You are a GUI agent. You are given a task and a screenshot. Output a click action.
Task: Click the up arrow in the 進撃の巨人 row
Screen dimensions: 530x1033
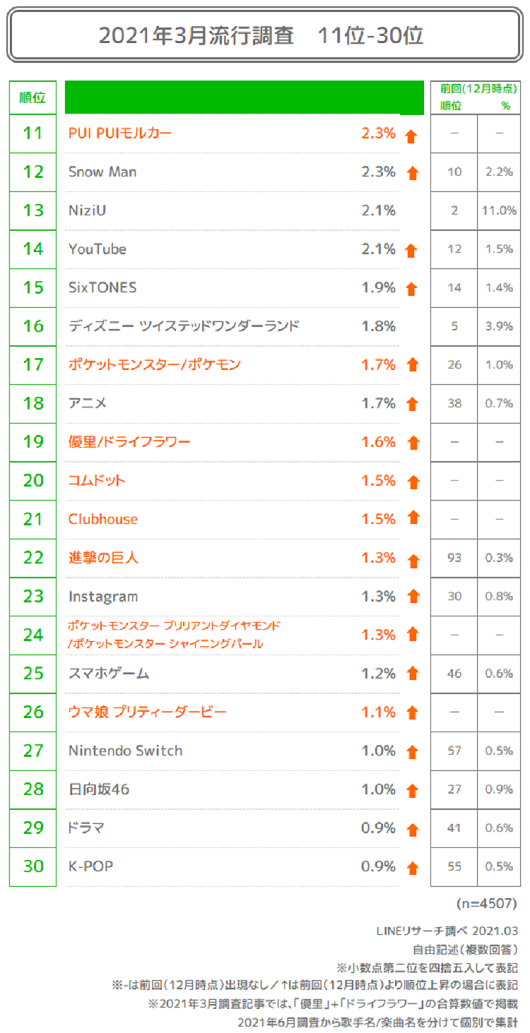coord(413,560)
